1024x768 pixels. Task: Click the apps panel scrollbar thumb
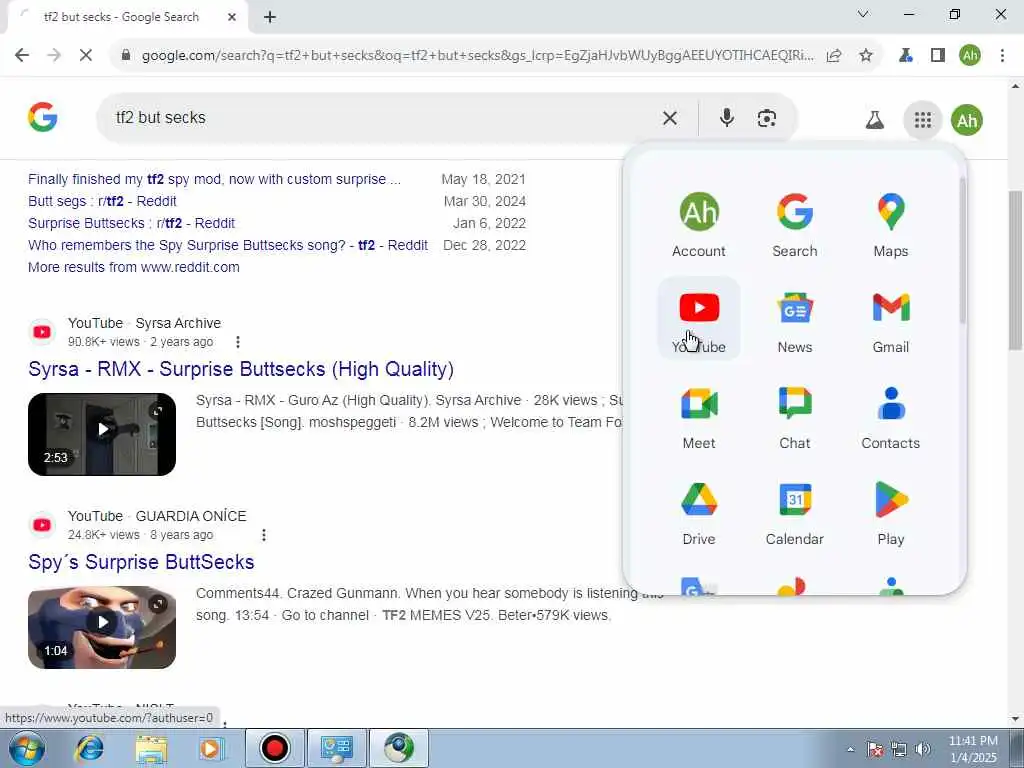[x=962, y=250]
